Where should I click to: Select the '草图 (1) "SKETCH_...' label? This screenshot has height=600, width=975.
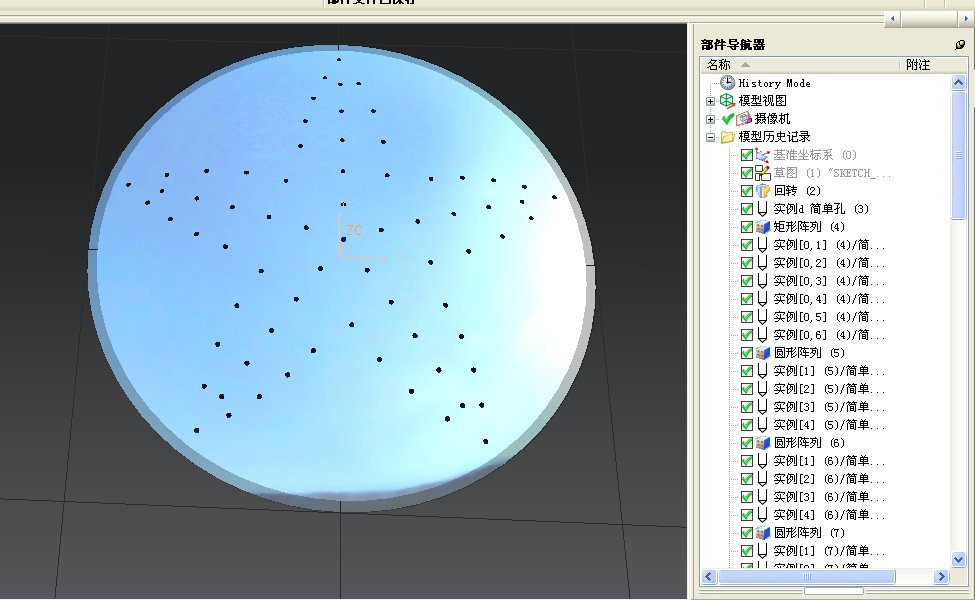point(832,173)
